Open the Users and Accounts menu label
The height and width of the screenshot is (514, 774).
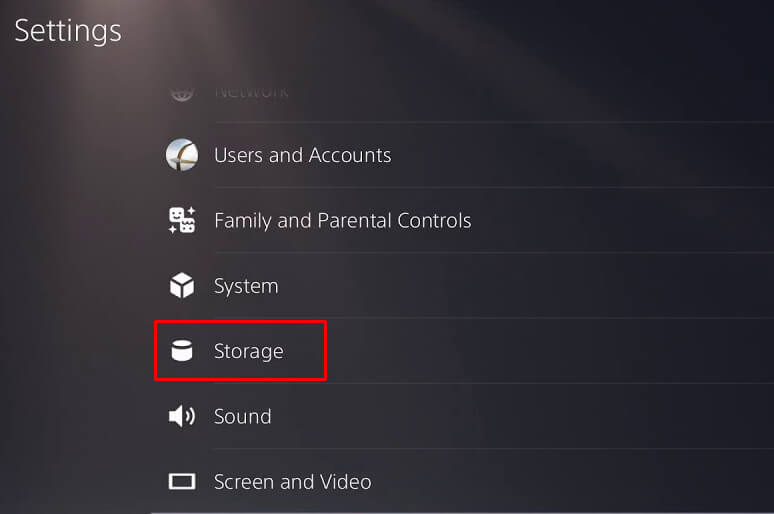(302, 155)
